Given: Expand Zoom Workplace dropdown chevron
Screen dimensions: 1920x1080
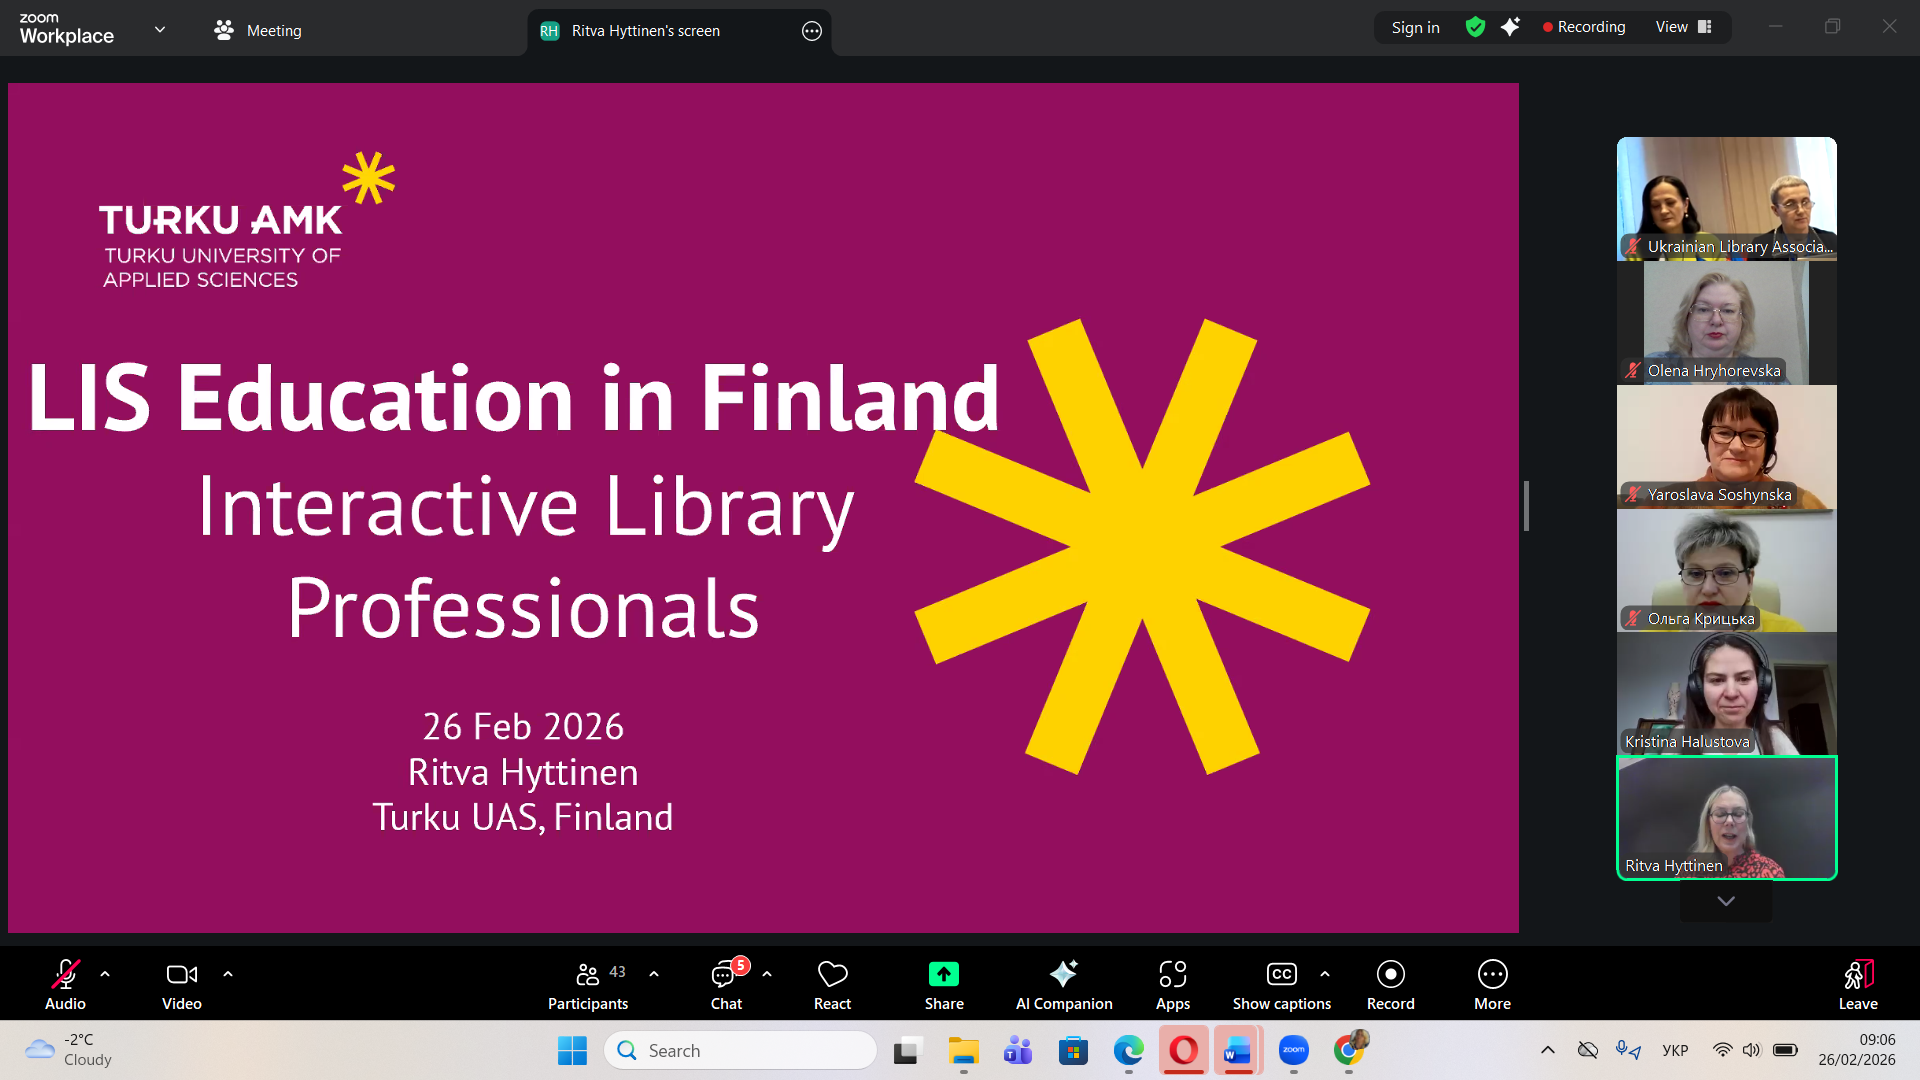Looking at the screenshot, I should [160, 29].
